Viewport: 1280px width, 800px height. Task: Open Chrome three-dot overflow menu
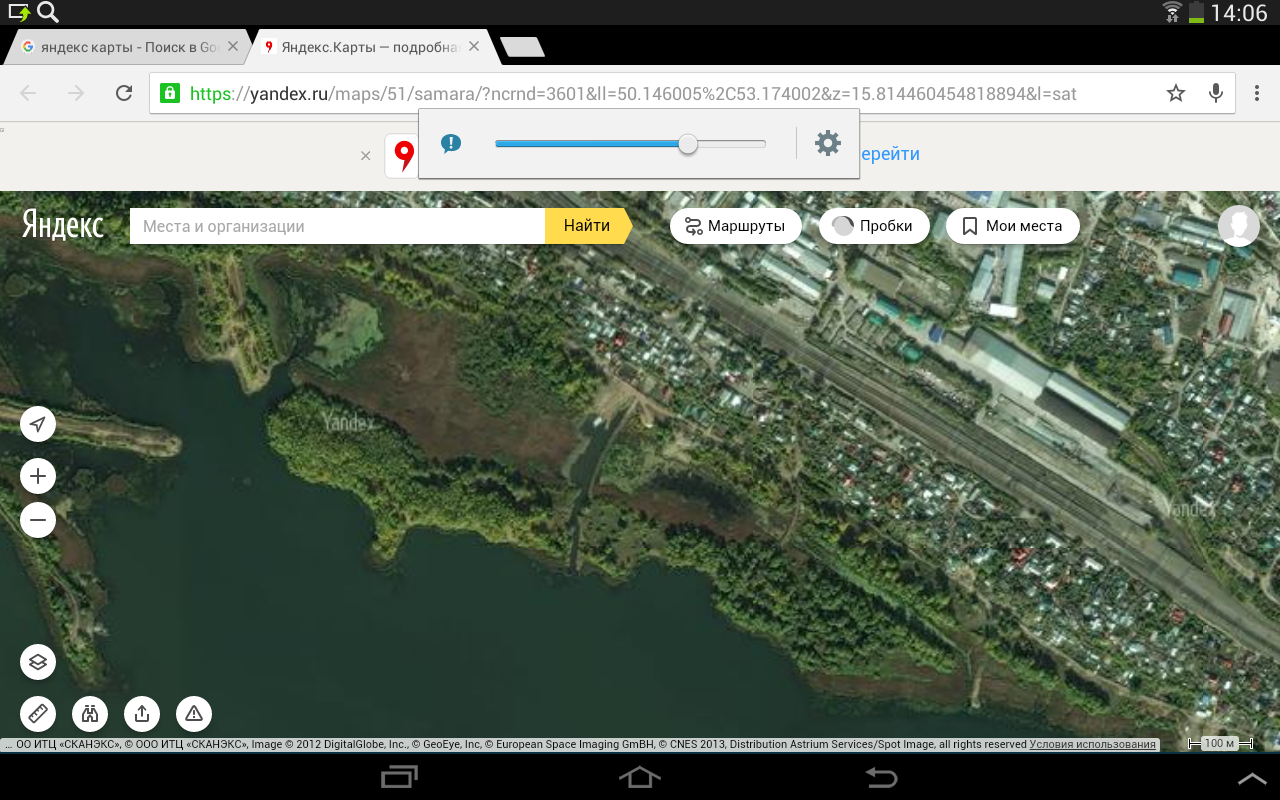(x=1257, y=93)
